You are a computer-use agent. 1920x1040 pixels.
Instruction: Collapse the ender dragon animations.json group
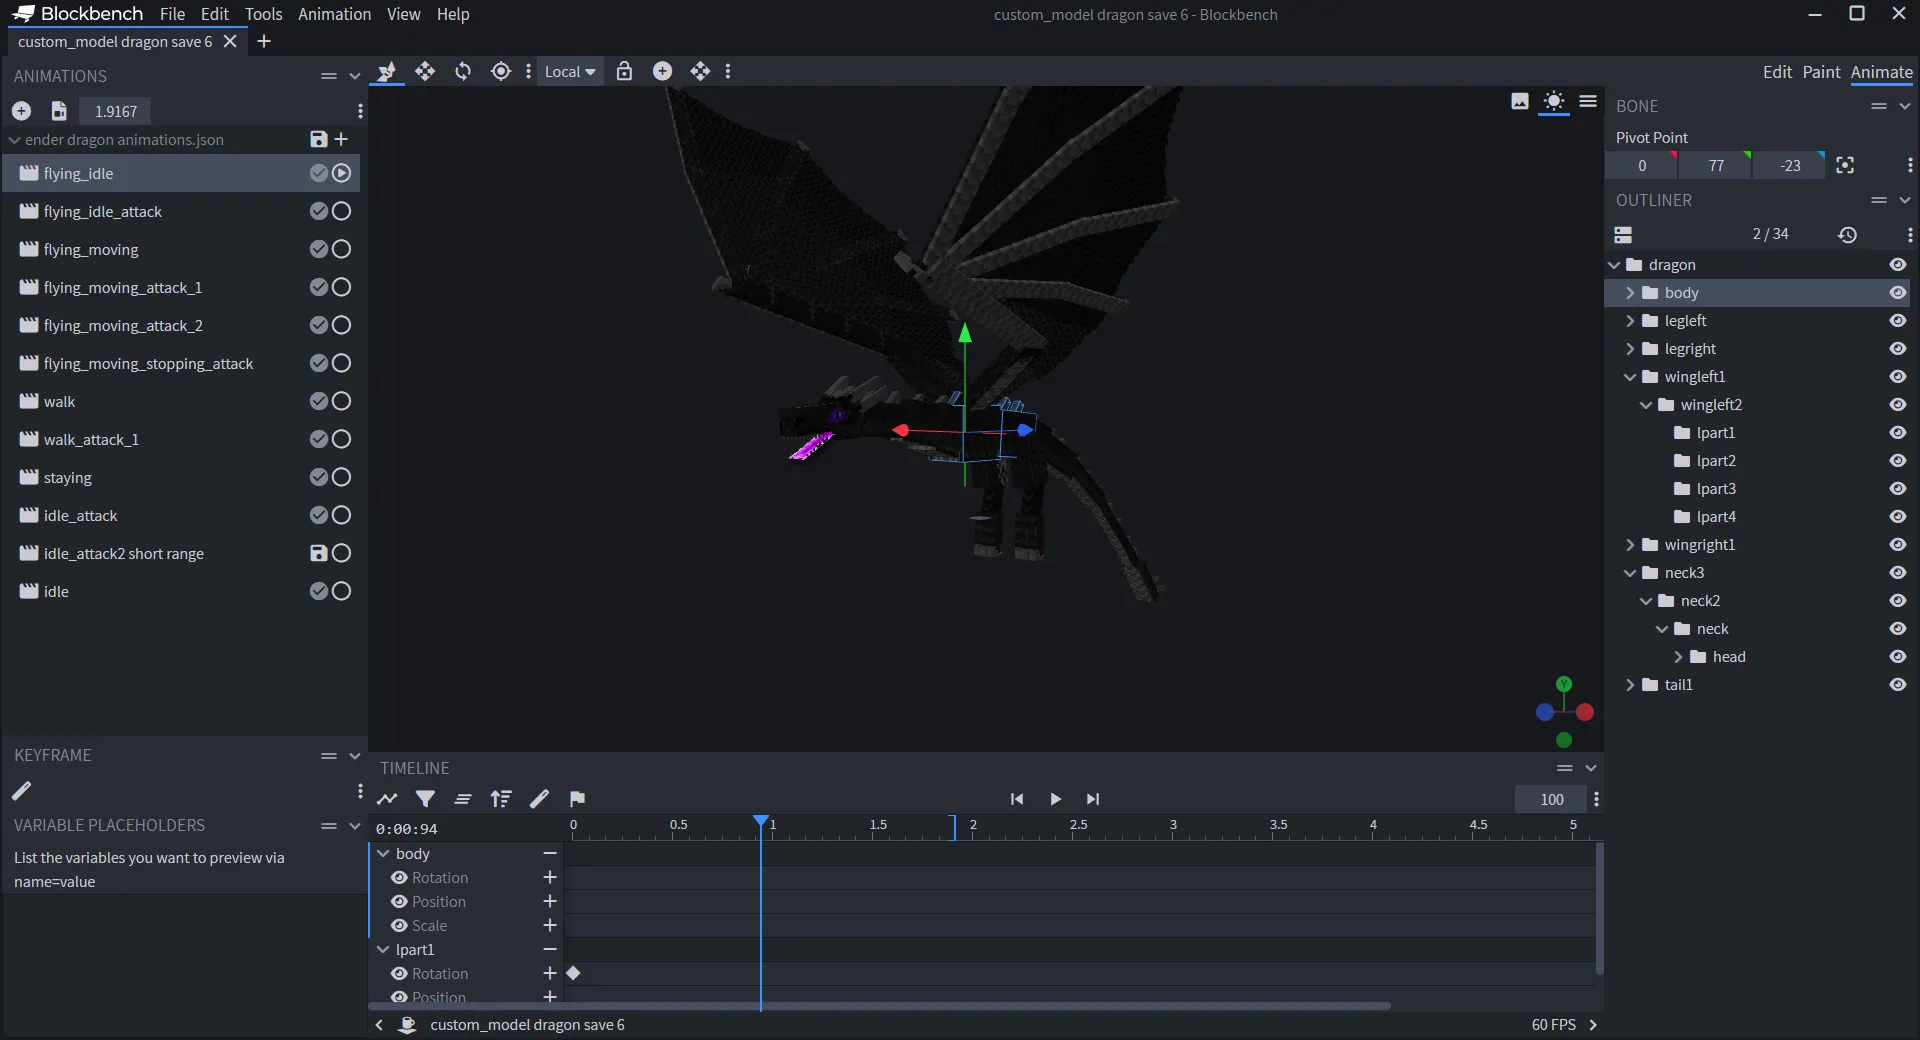pos(14,140)
